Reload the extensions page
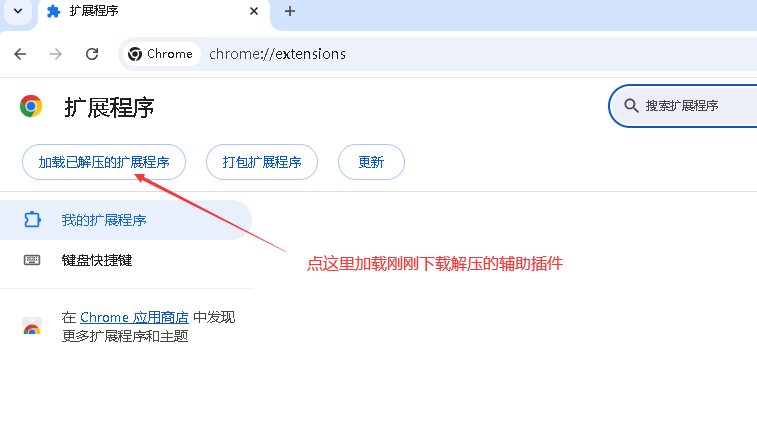 click(x=92, y=54)
